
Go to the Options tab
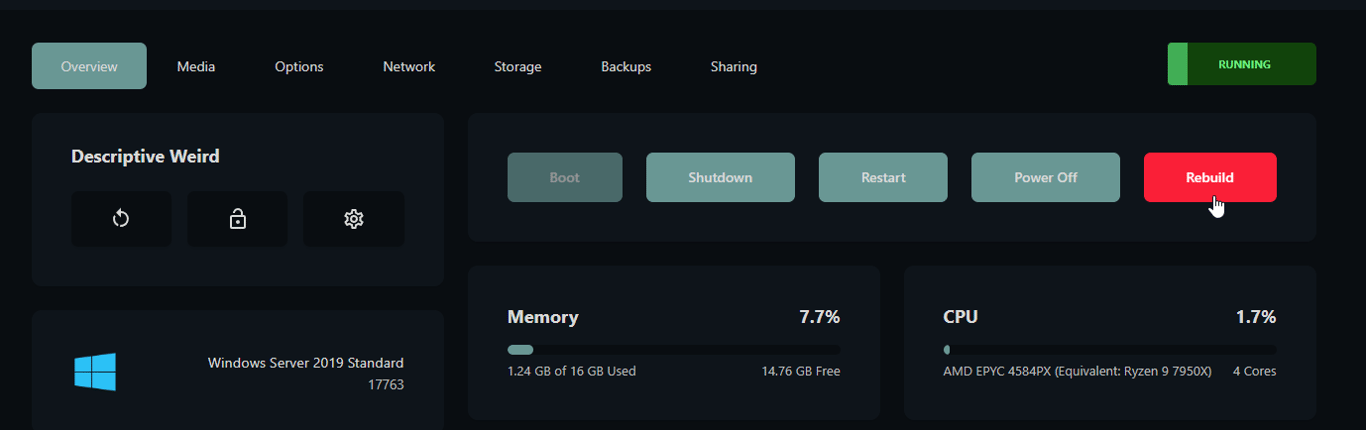click(299, 66)
